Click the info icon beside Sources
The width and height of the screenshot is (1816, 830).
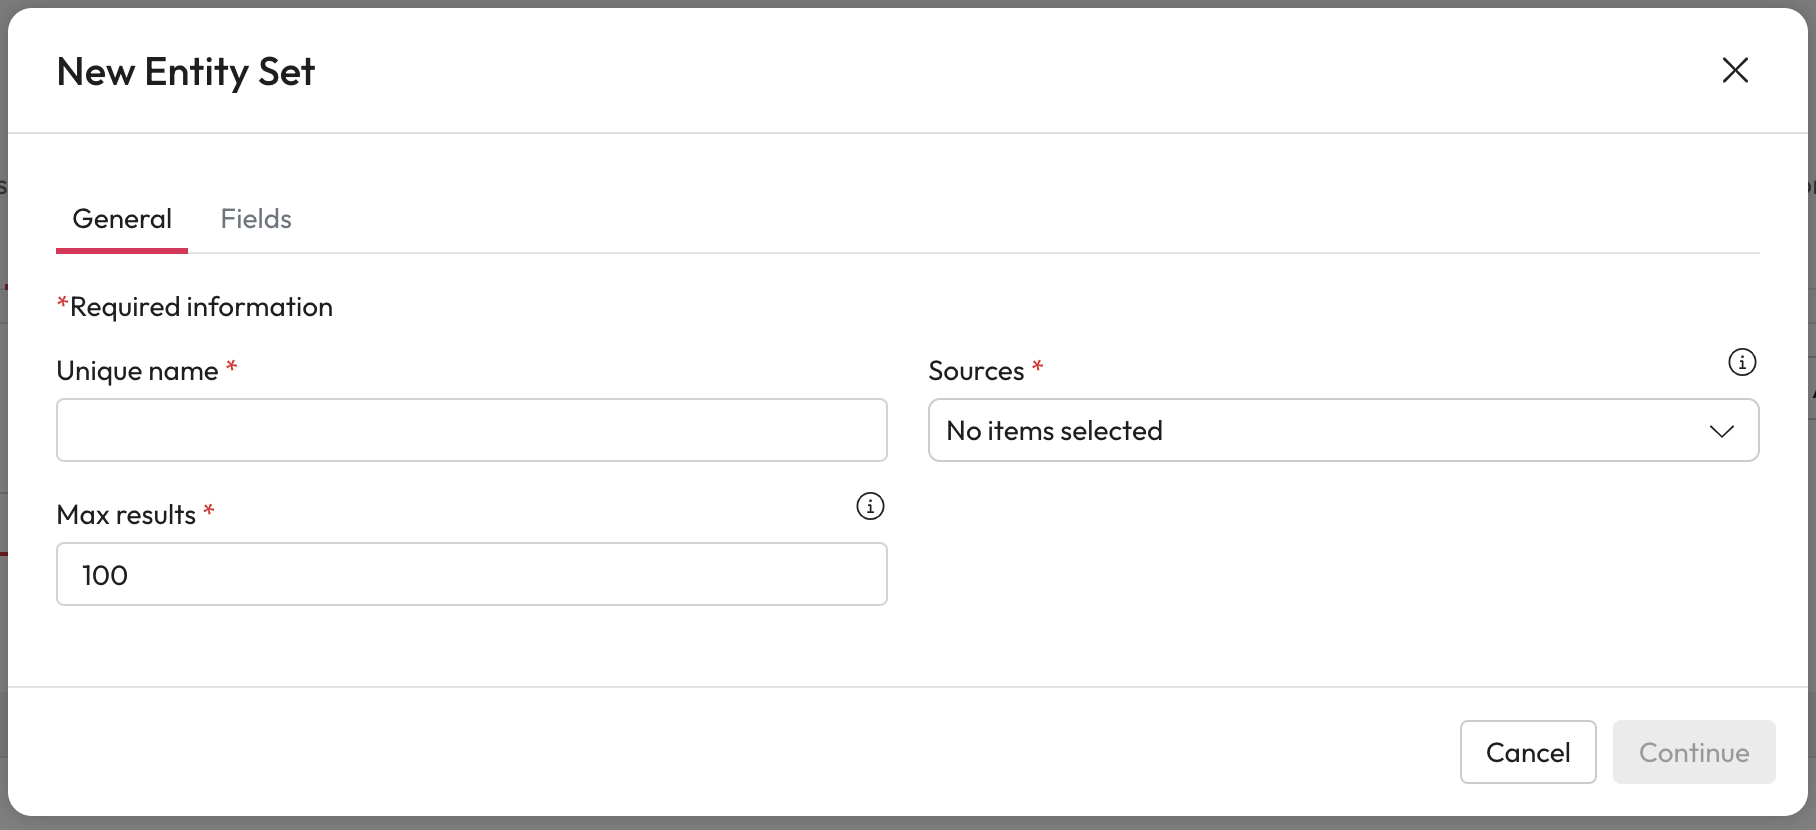click(1742, 362)
